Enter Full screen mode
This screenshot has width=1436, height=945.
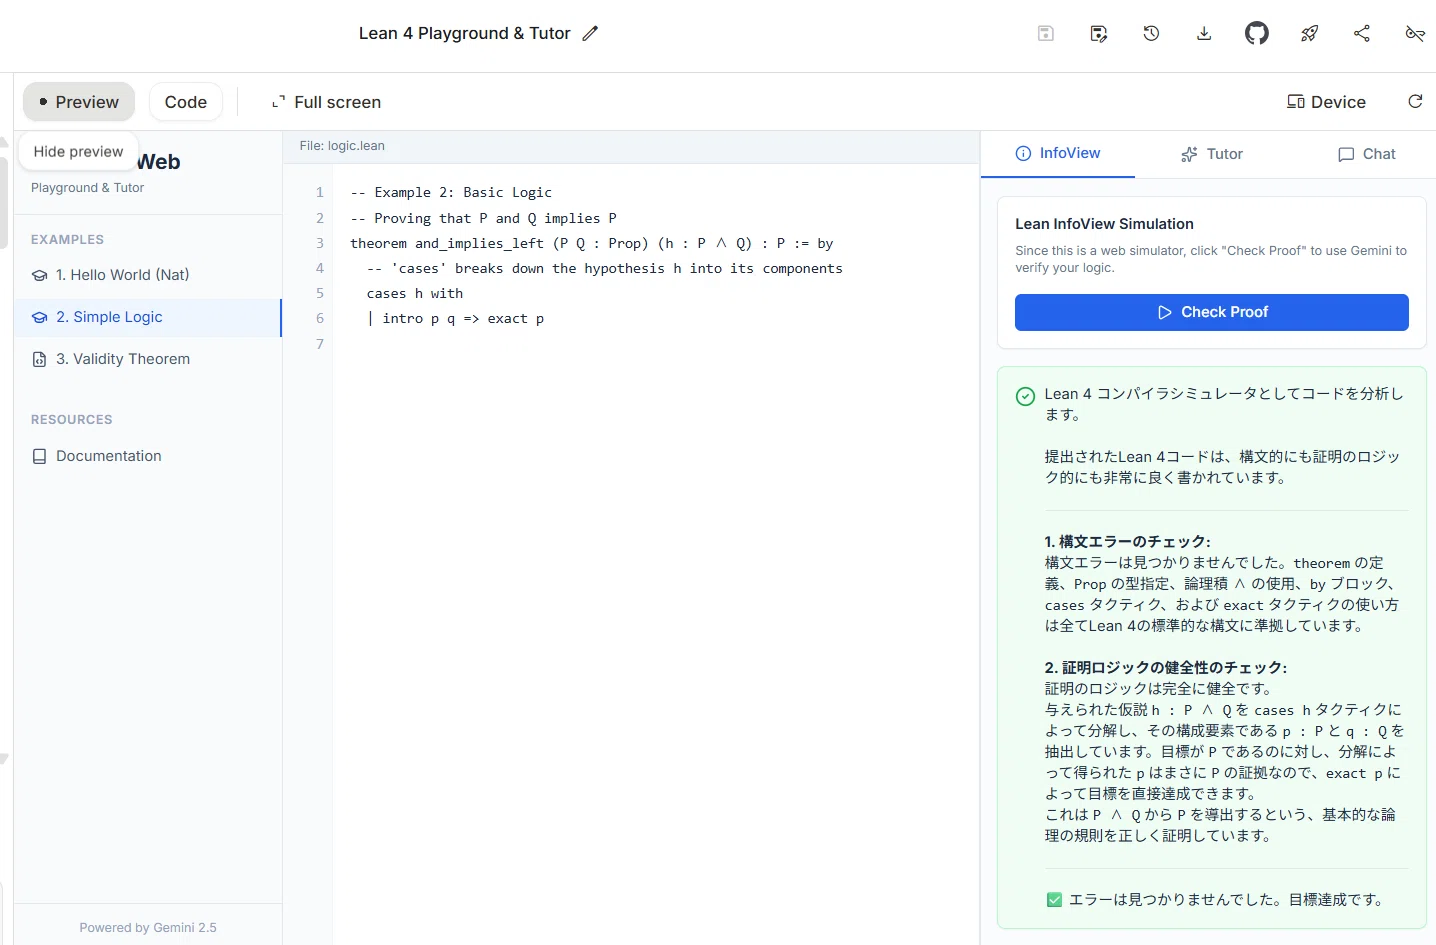pyautogui.click(x=326, y=102)
